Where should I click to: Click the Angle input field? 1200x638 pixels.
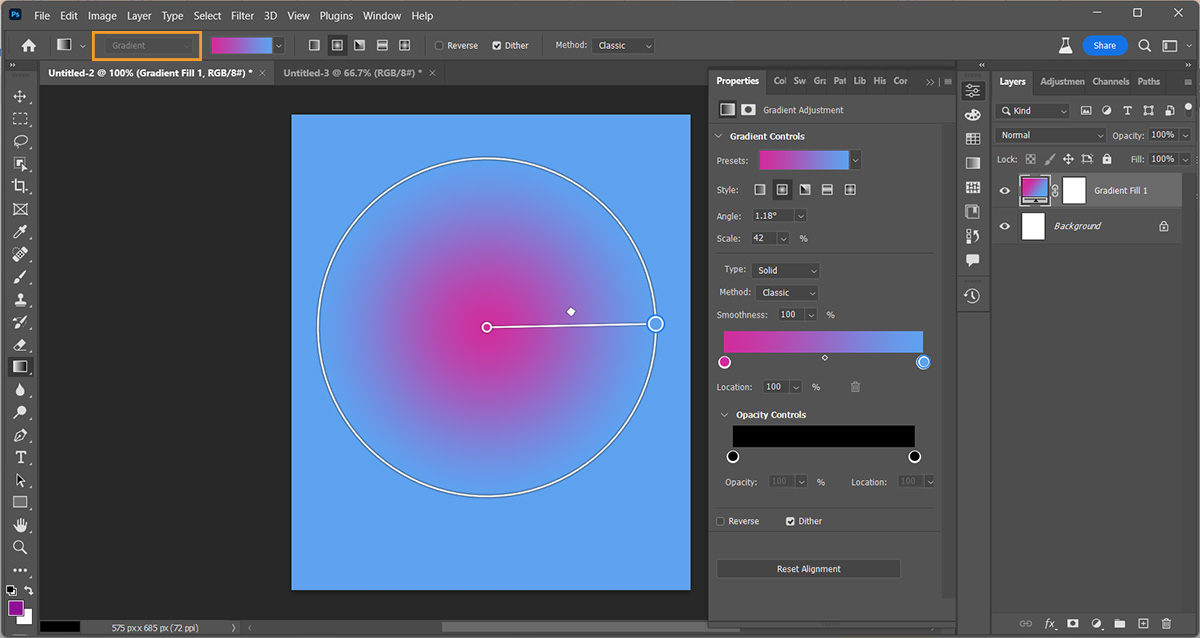773,216
